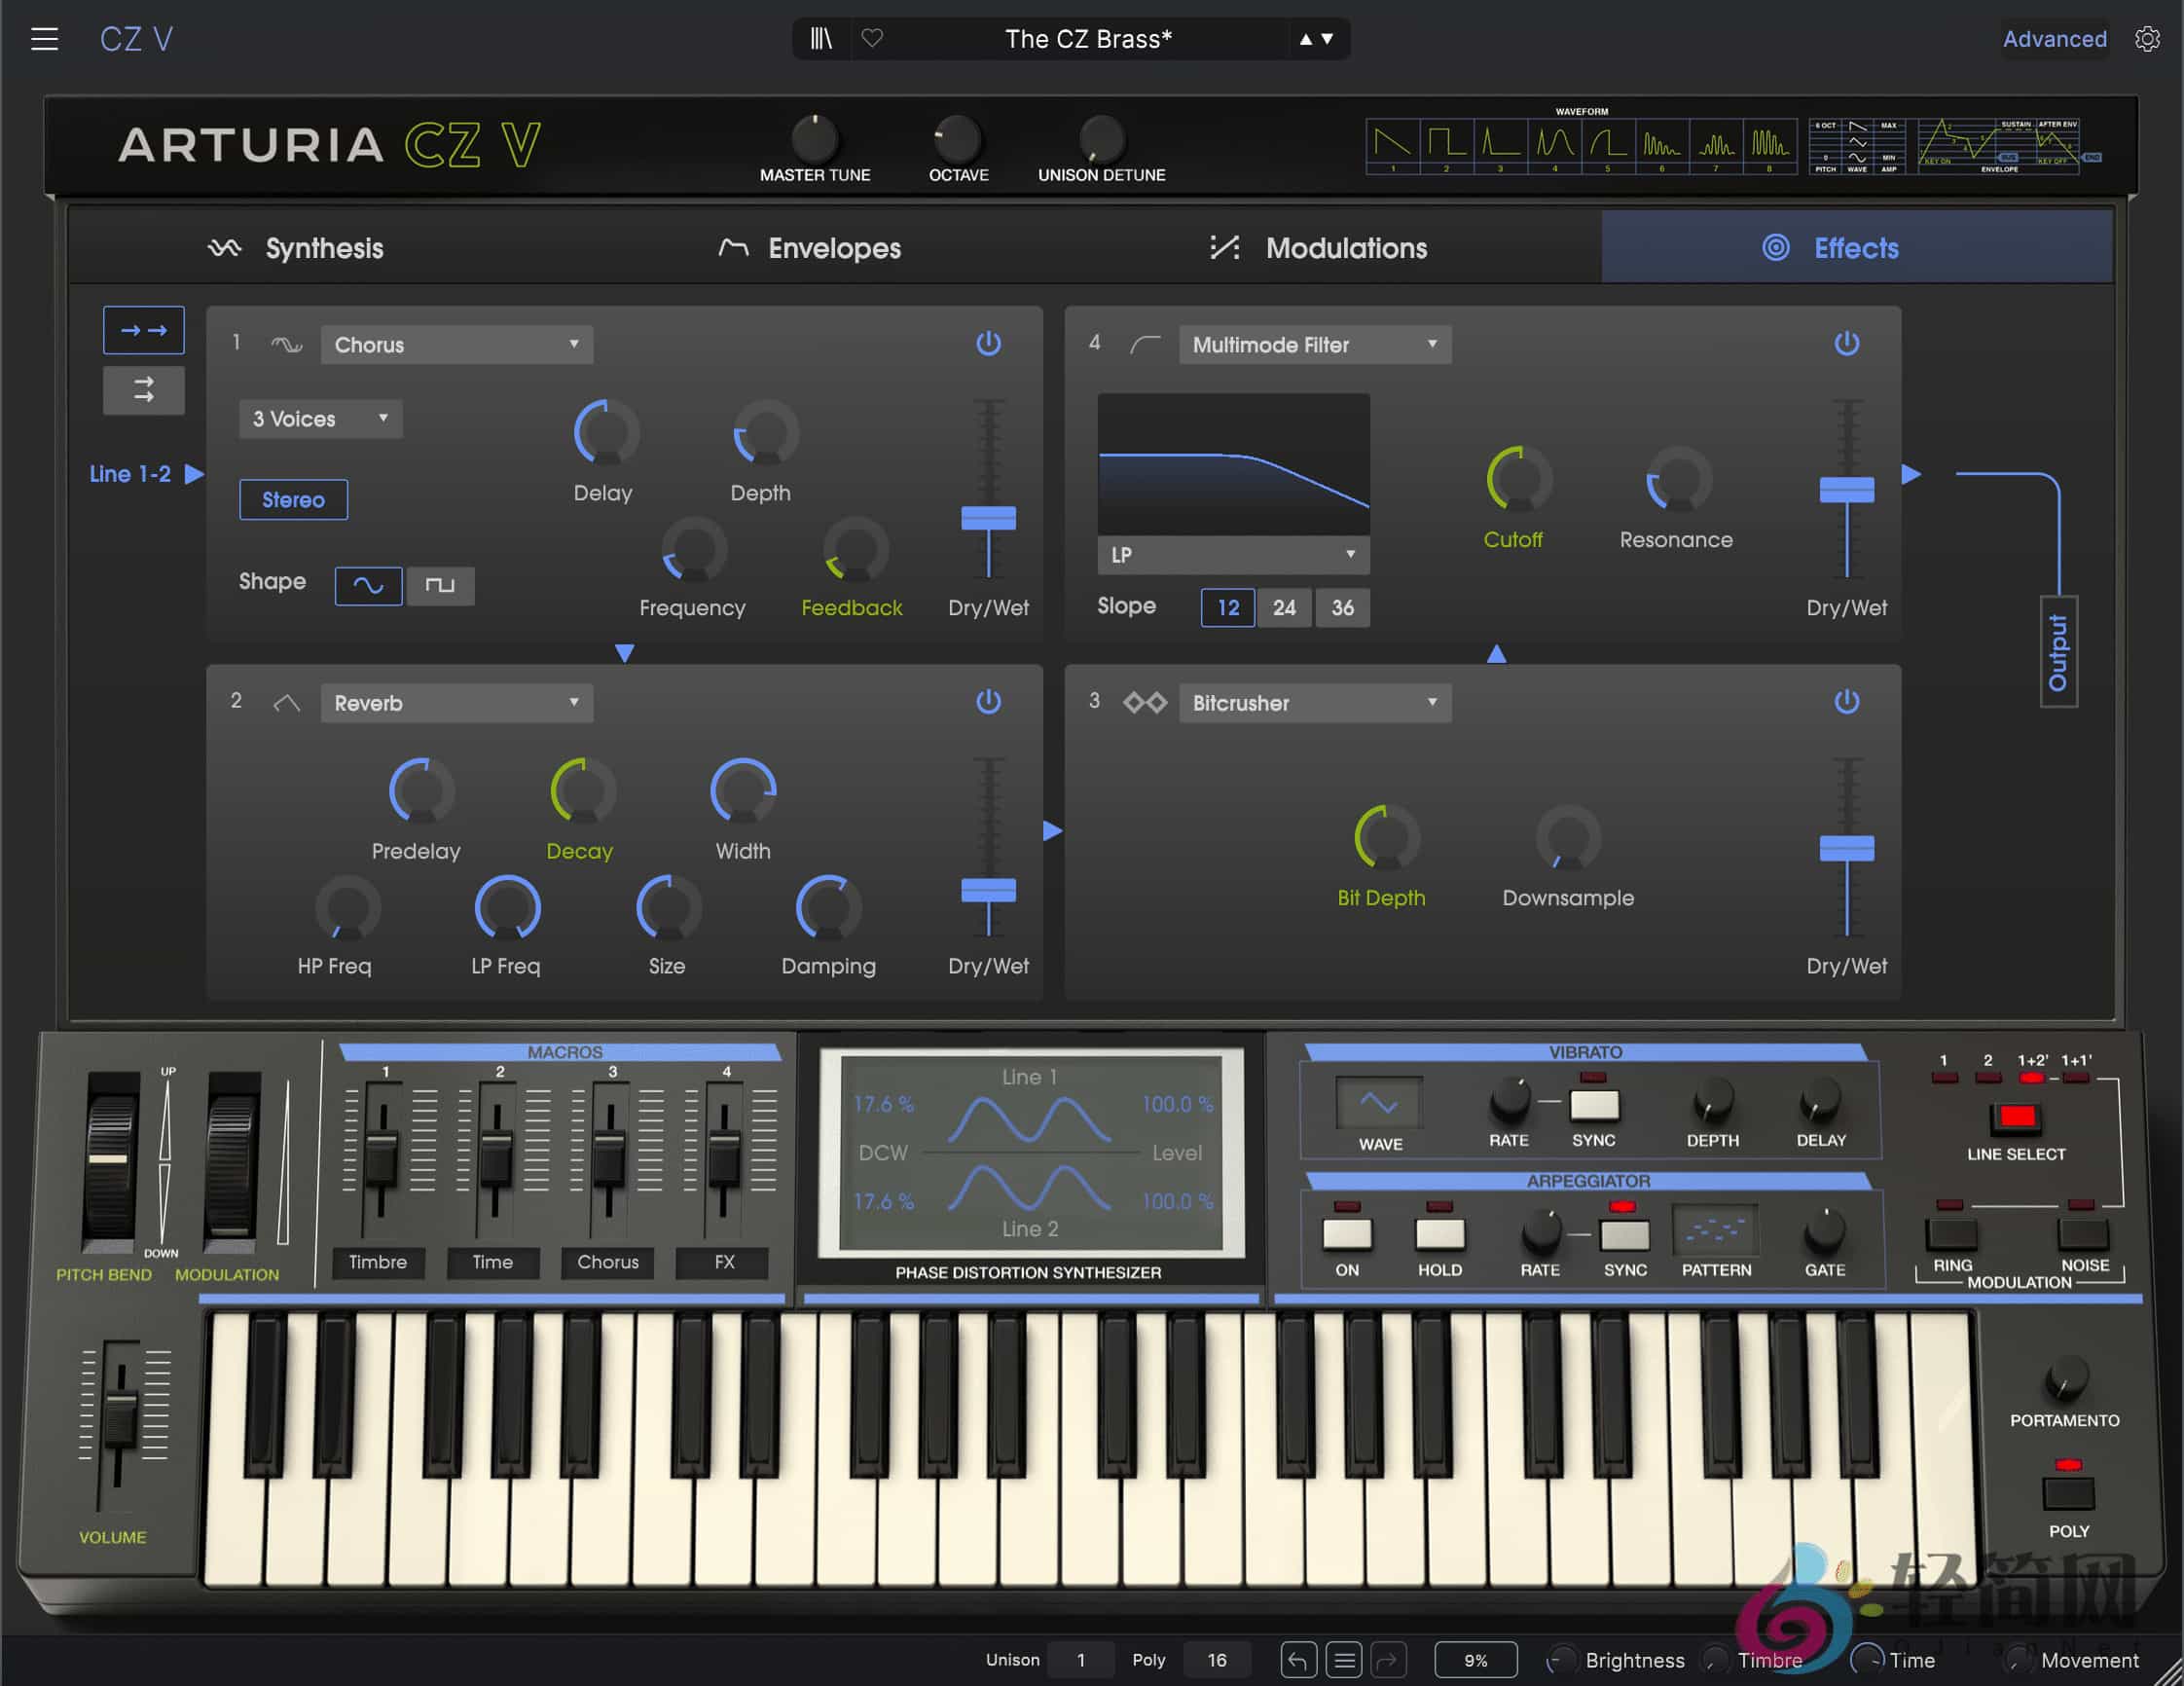Set Chorus shape to square wave
The image size is (2184, 1686).
pos(441,586)
